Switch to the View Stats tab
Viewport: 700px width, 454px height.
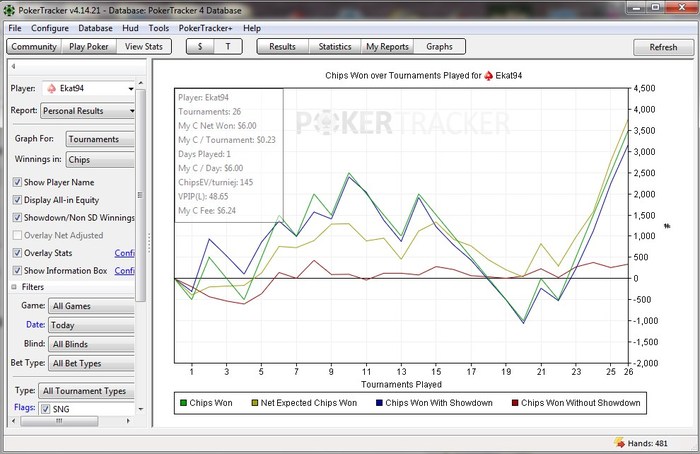click(144, 46)
